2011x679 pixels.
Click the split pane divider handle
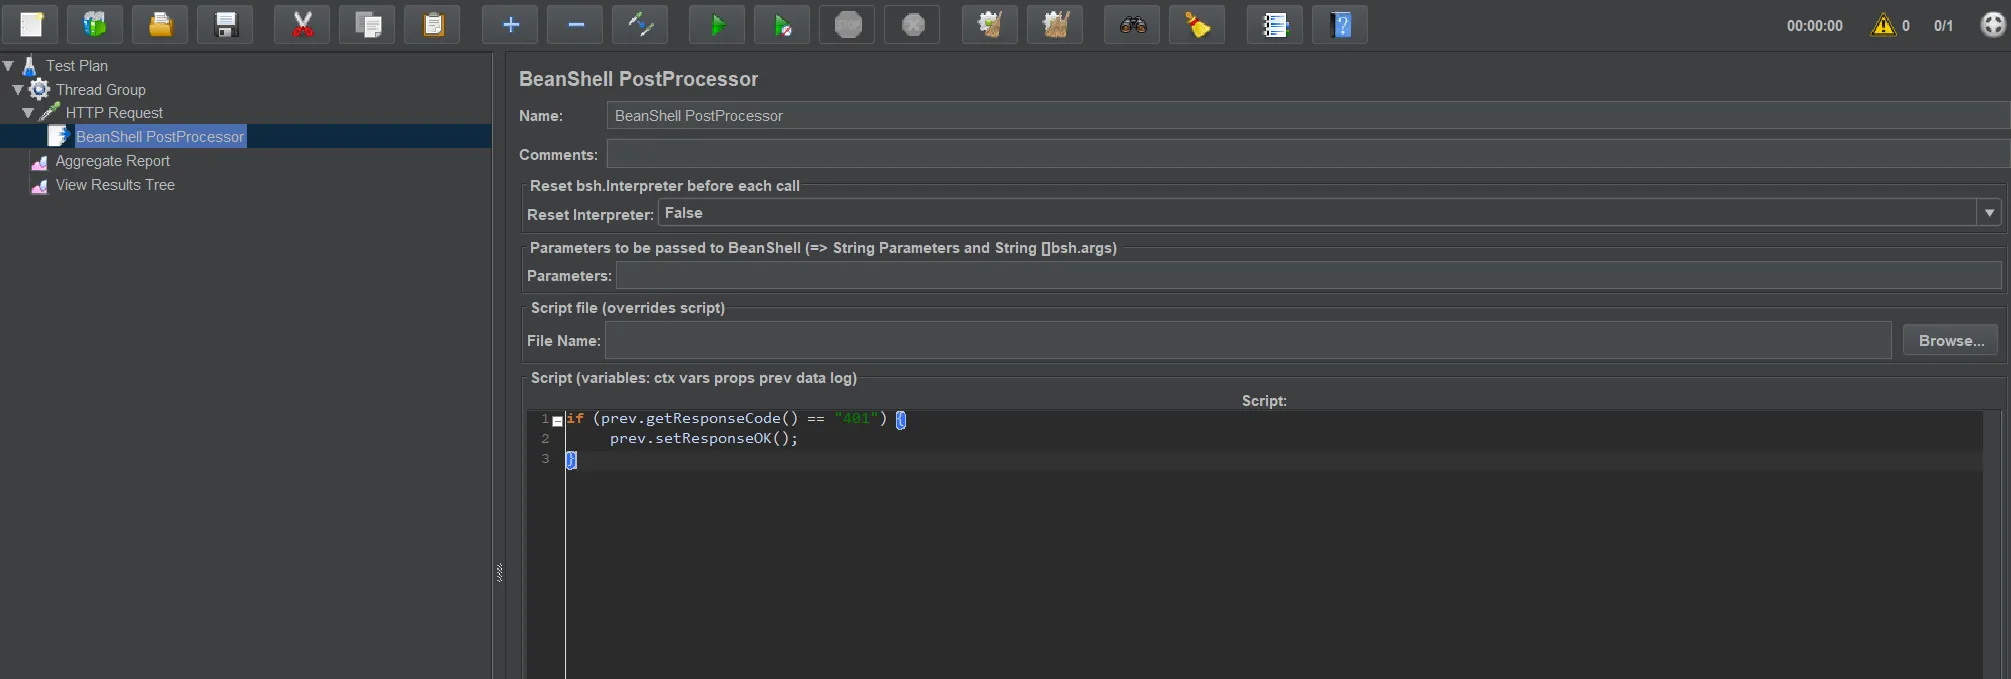coord(499,573)
